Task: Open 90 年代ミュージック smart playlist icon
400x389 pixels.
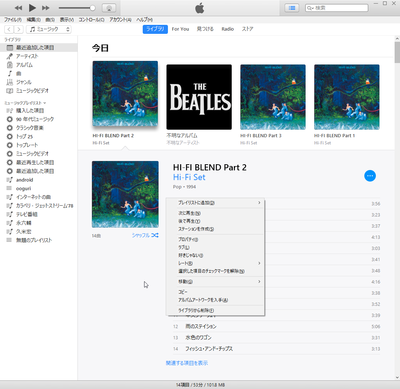Action: pos(10,119)
